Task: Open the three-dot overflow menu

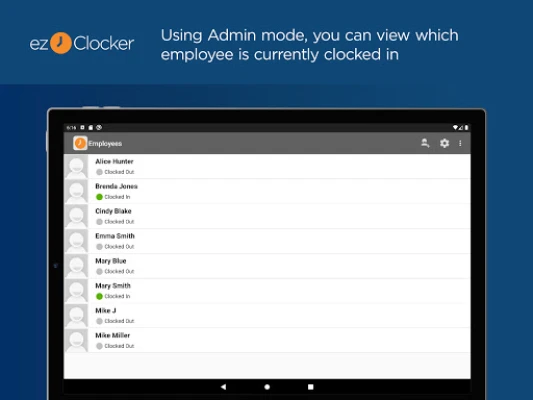Action: (x=460, y=143)
